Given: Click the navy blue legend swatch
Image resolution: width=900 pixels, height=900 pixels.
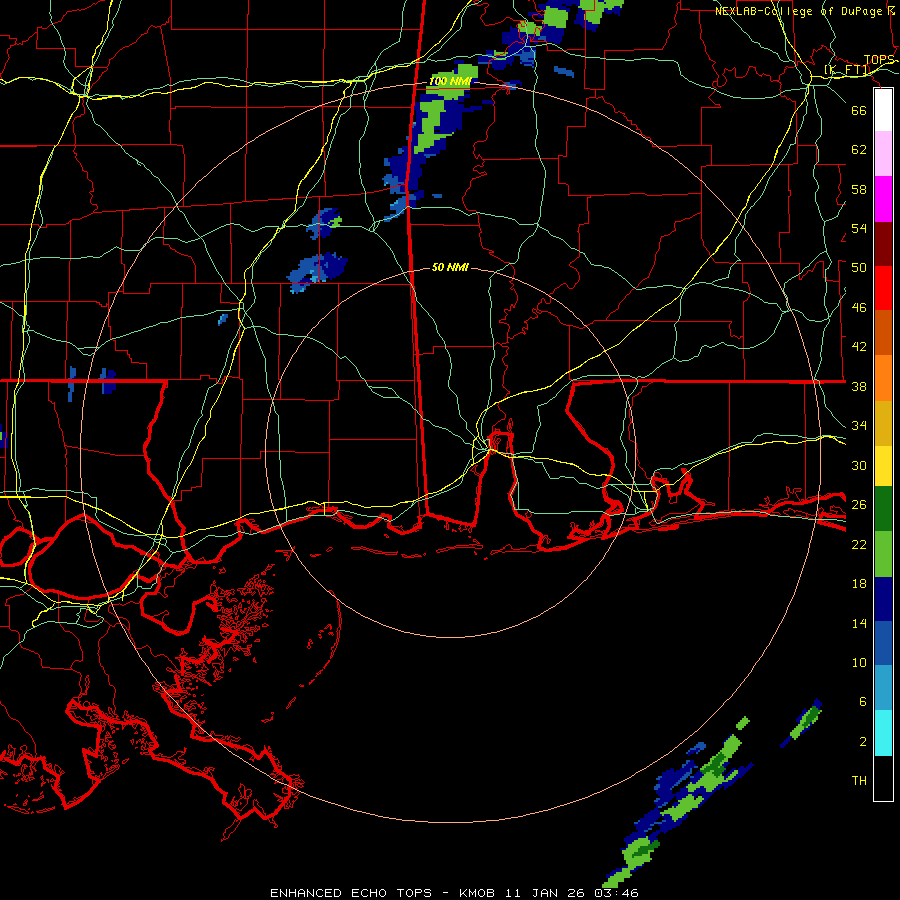Looking at the screenshot, I should tap(883, 599).
